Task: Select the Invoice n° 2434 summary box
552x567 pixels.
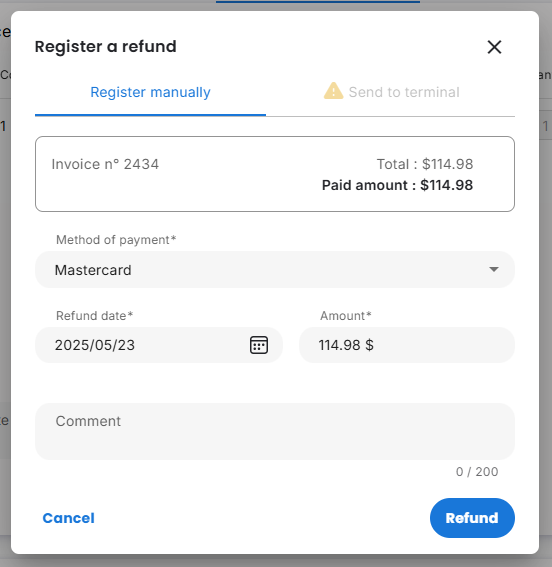Action: tap(275, 174)
